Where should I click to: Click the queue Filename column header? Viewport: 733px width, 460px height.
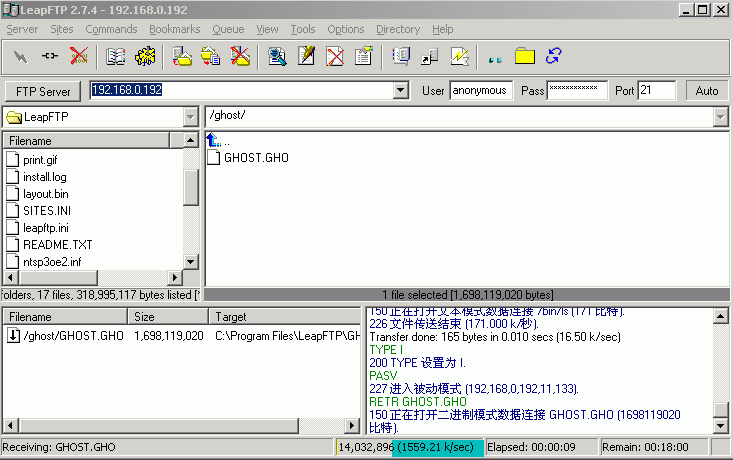point(65,316)
